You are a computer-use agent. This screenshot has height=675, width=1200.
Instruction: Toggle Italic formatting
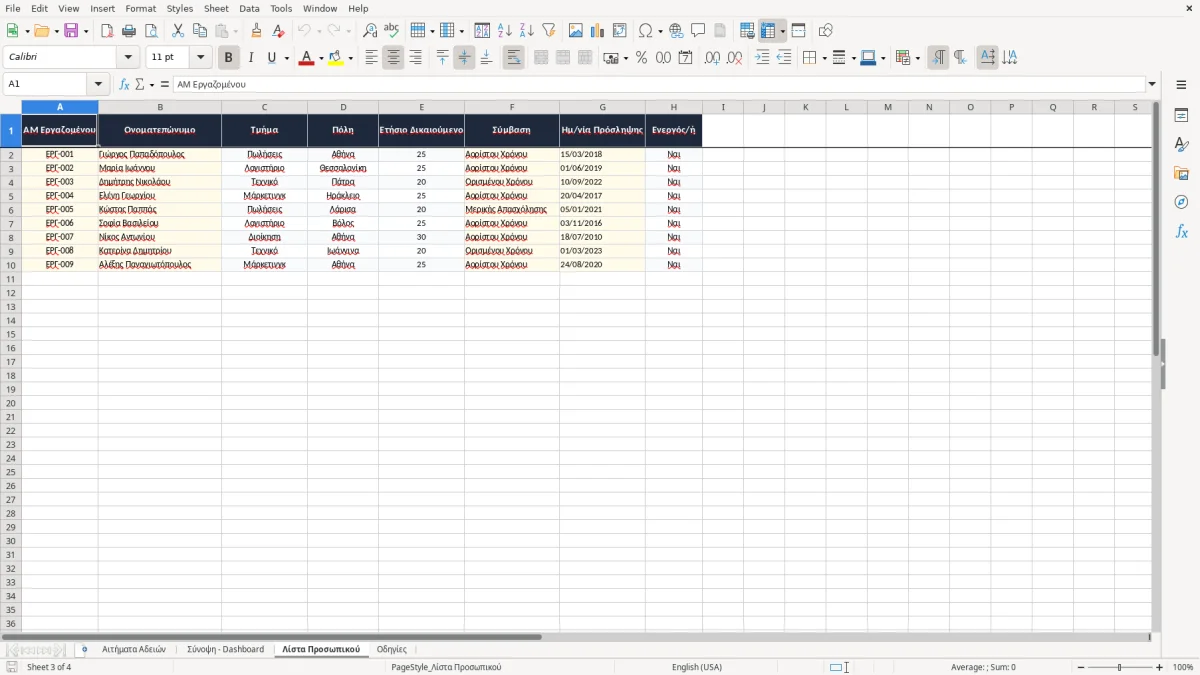tap(251, 58)
